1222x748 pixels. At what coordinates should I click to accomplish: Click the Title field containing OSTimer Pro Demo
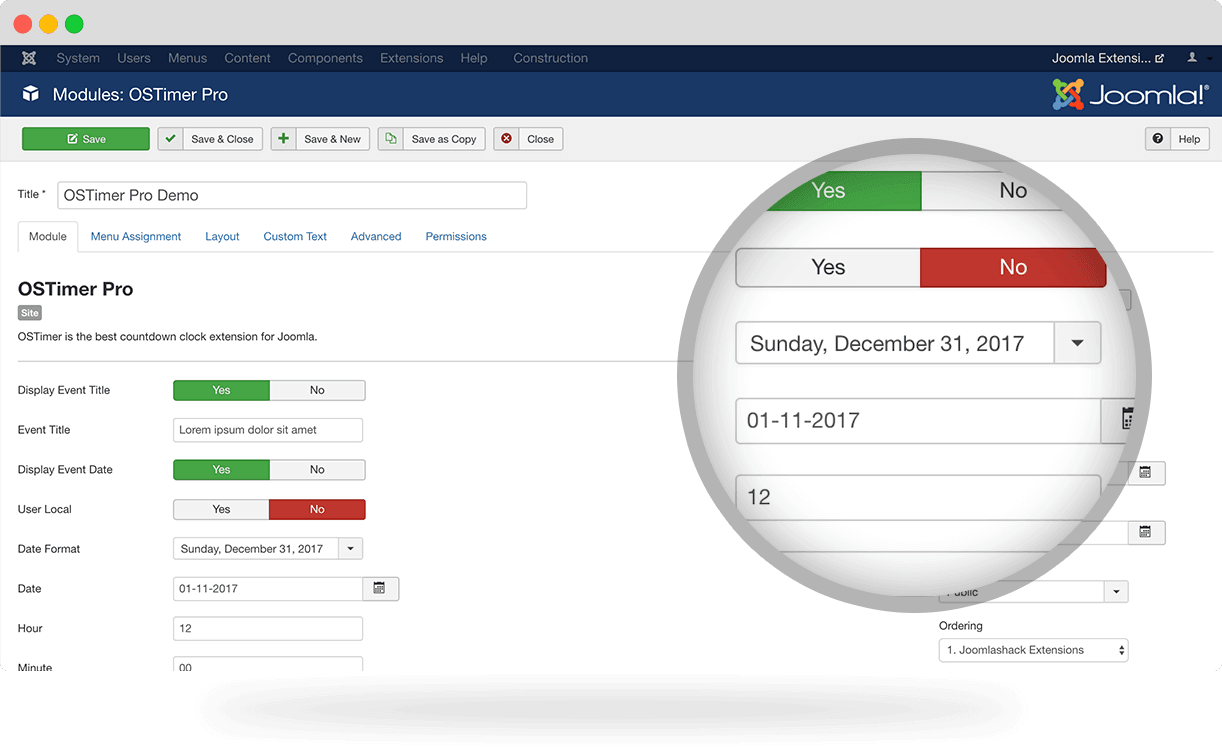click(292, 195)
